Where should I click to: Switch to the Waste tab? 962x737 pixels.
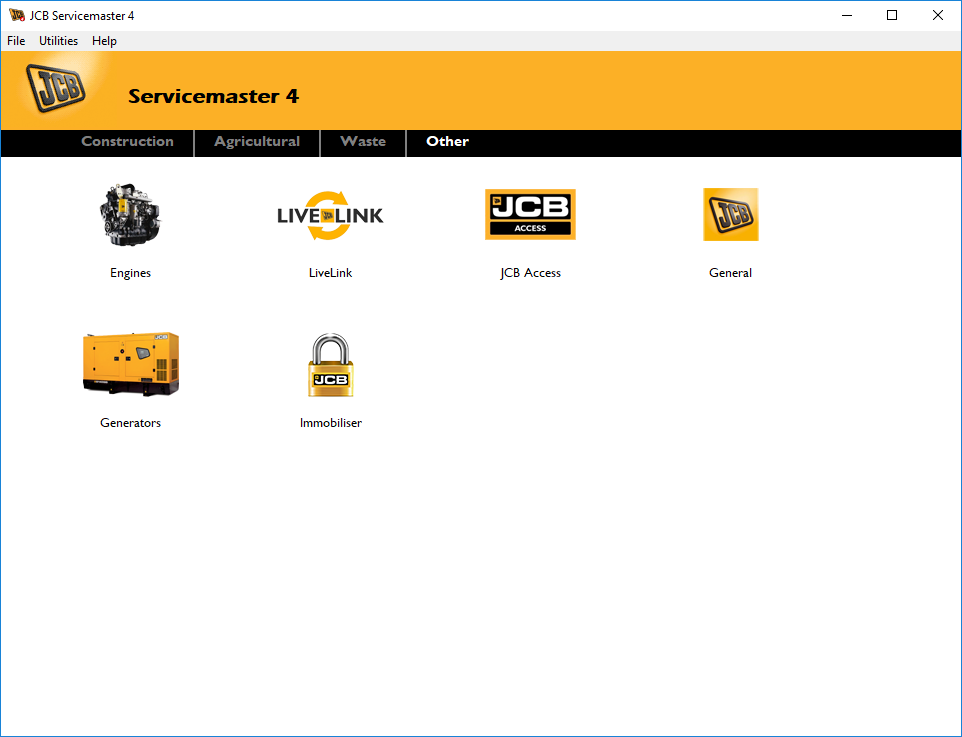(x=363, y=142)
